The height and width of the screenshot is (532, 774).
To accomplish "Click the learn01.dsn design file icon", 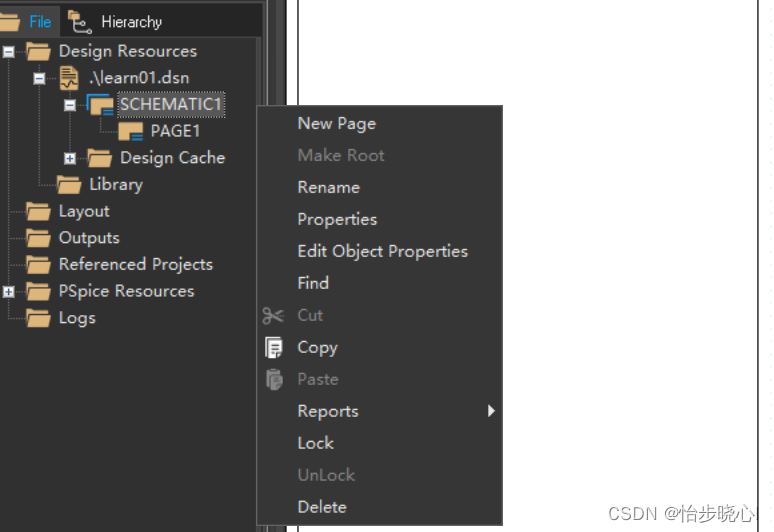I will tap(69, 78).
